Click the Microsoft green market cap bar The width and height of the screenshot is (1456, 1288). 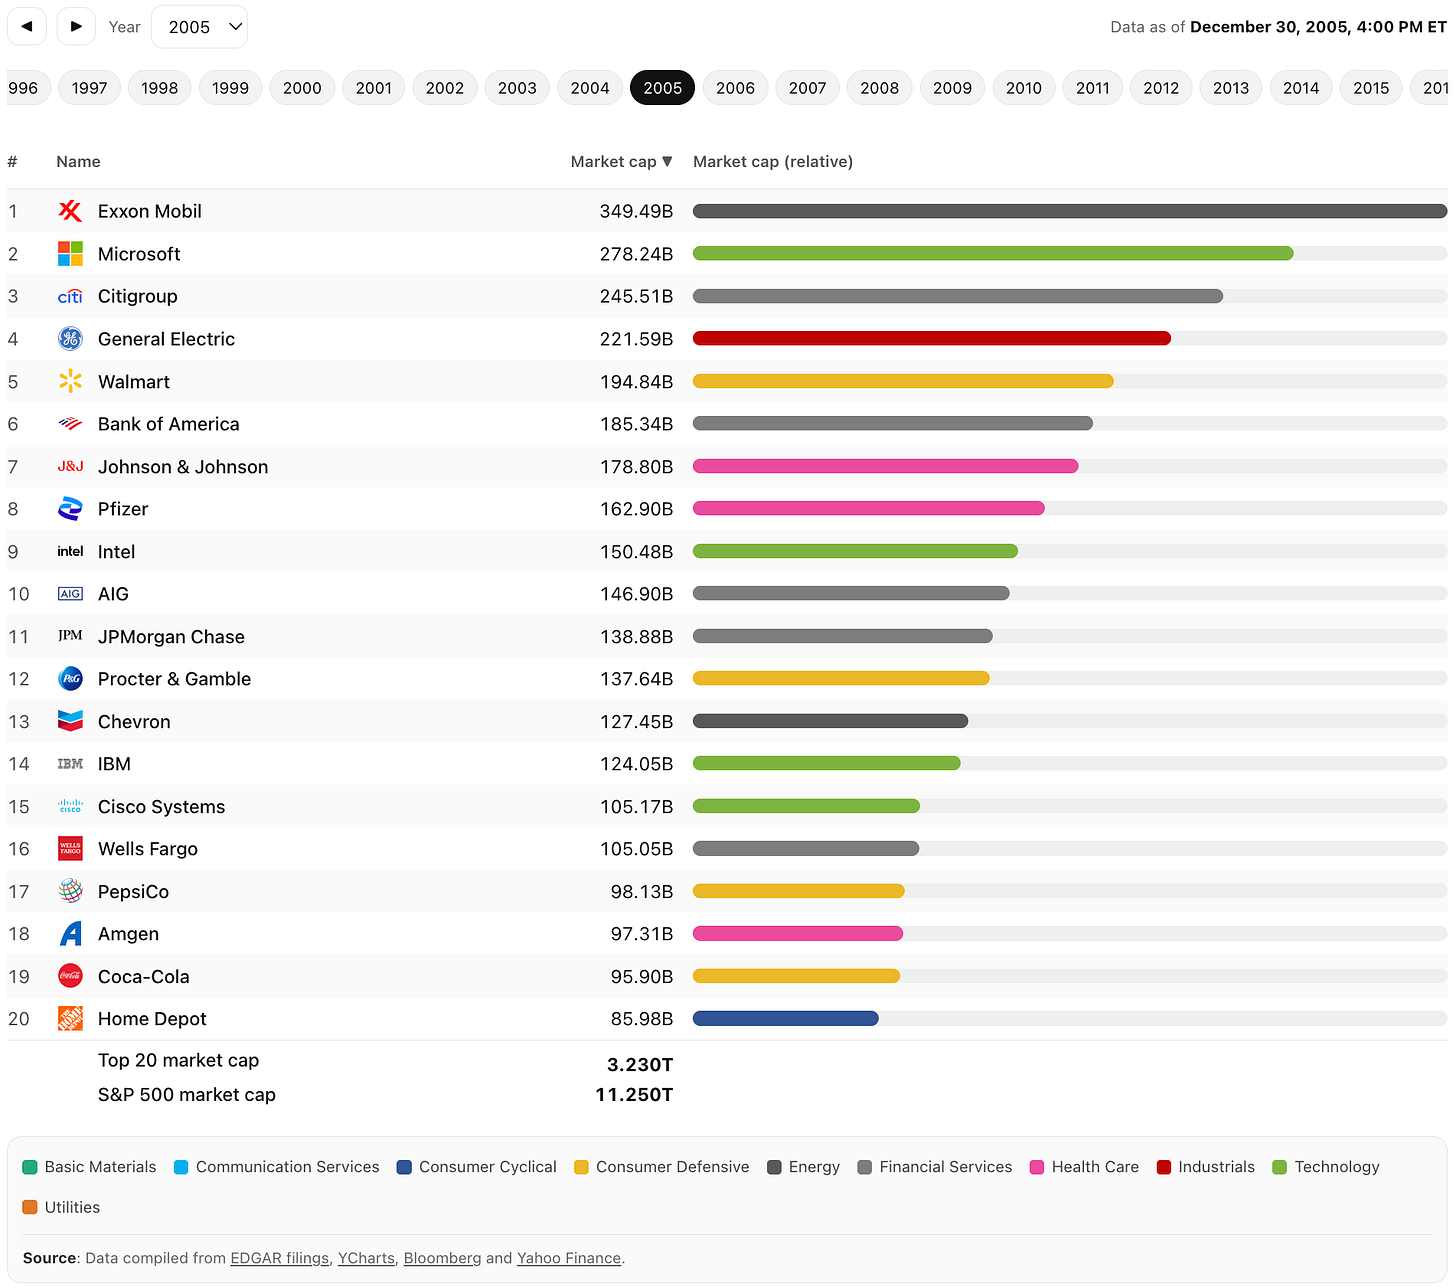pyautogui.click(x=993, y=254)
